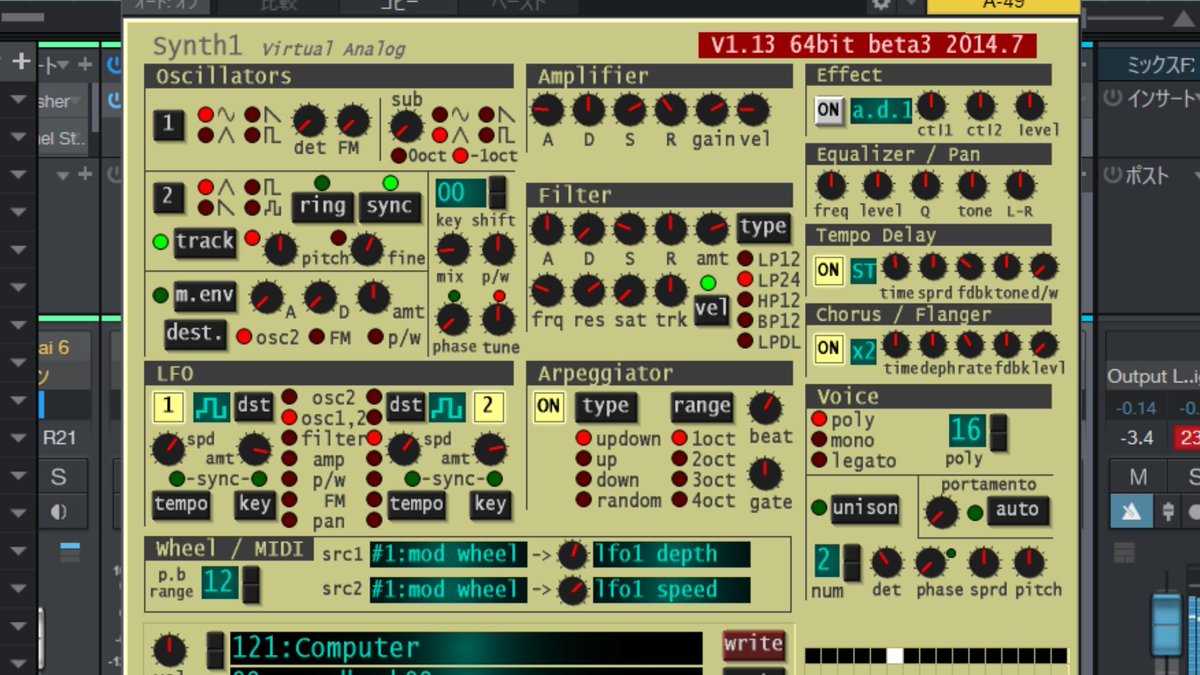Toggle the oscillator sync button
The width and height of the screenshot is (1200, 675).
(389, 207)
